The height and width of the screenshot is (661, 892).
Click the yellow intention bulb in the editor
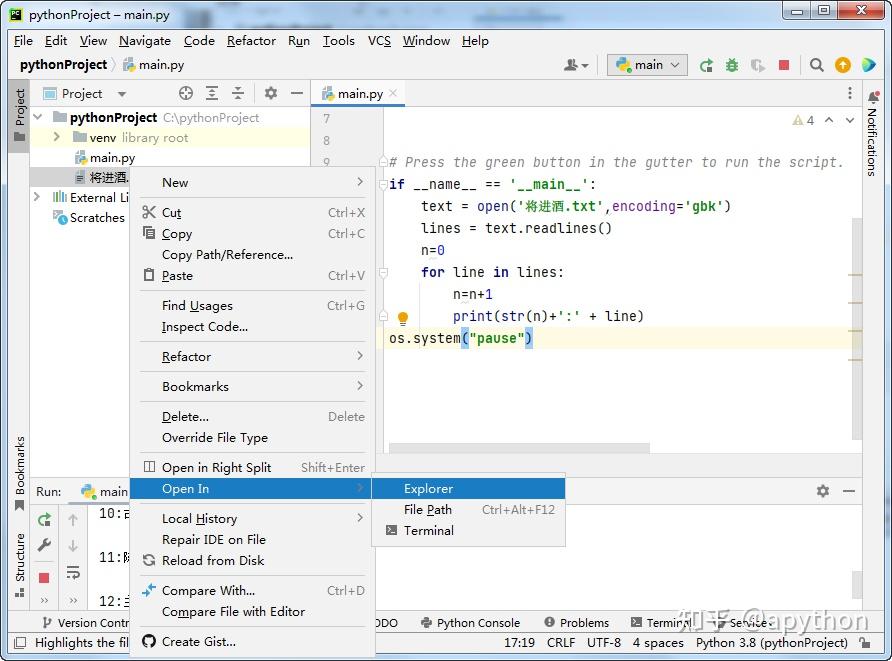(x=402, y=318)
